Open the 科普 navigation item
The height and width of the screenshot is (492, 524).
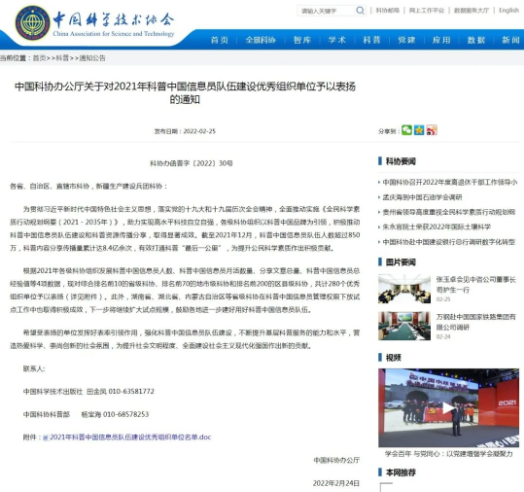[372, 40]
